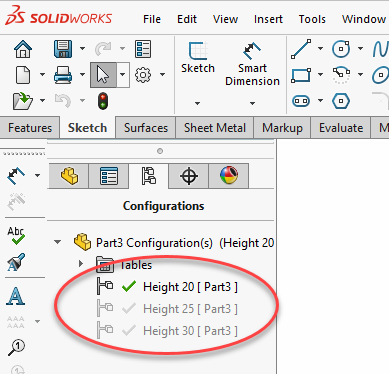389x374 pixels.
Task: Activate the Select cursor tool
Action: point(103,75)
